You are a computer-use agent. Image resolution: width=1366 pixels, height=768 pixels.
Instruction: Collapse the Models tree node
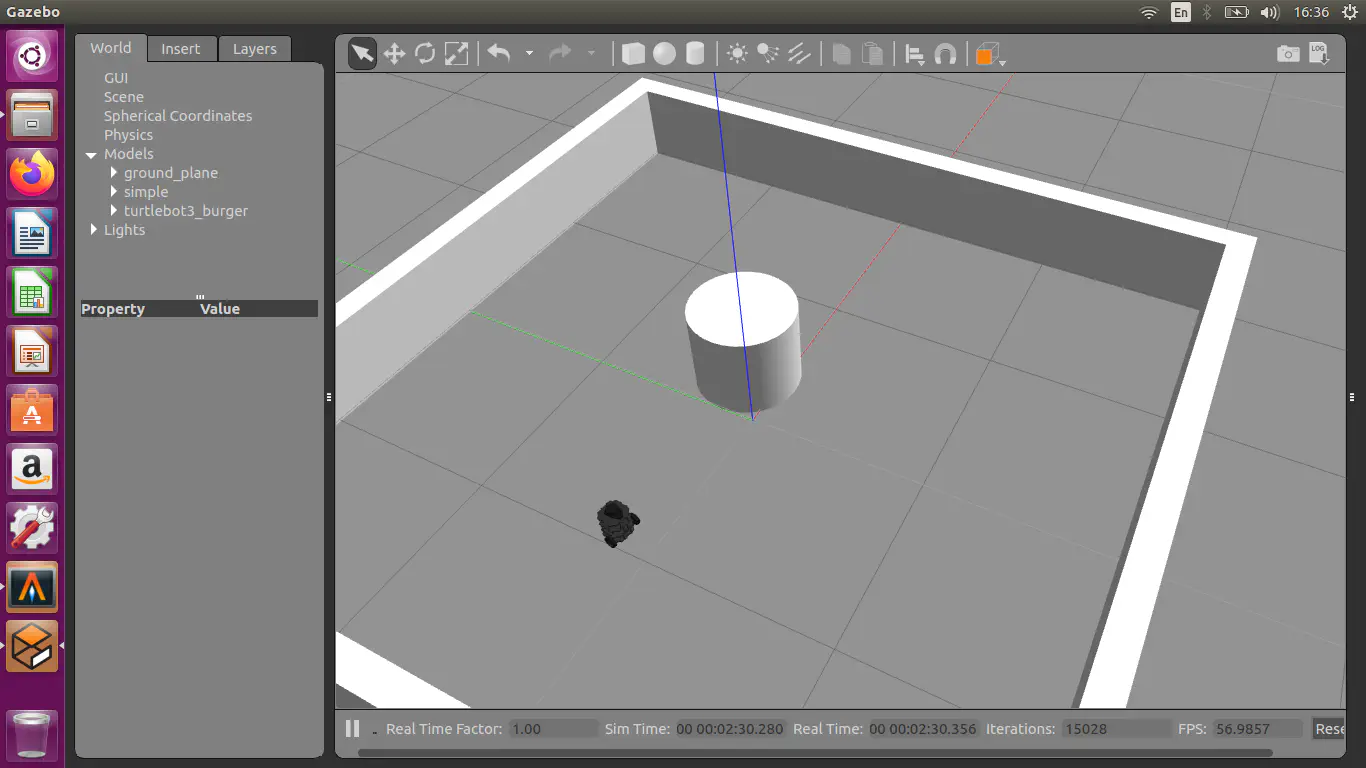click(92, 155)
